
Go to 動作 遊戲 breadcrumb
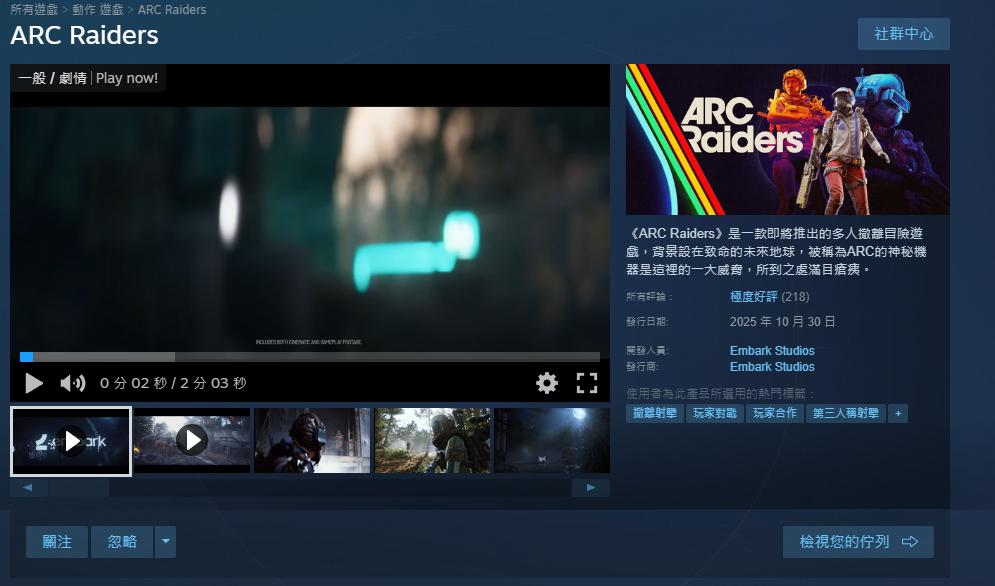point(98,10)
